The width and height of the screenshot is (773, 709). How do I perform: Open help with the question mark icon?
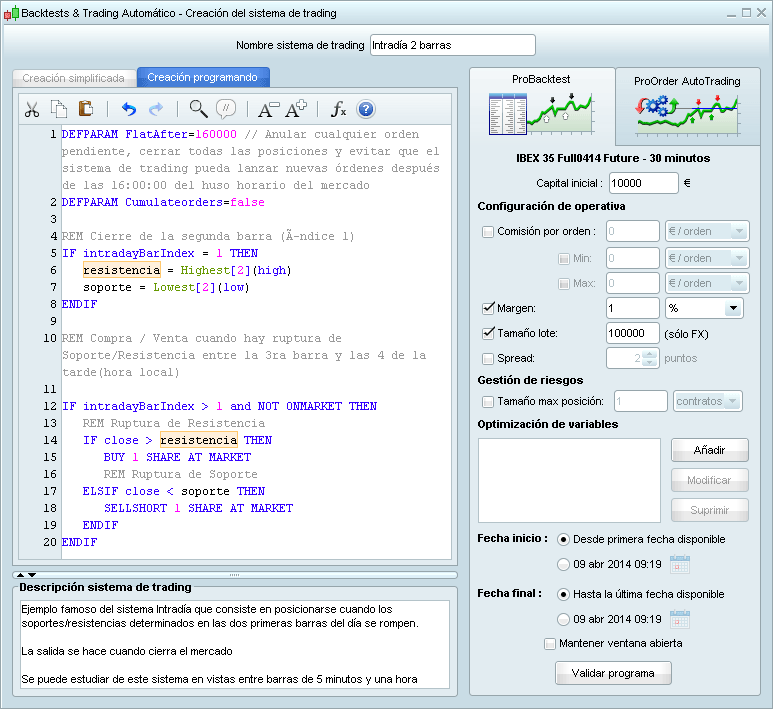pos(366,110)
